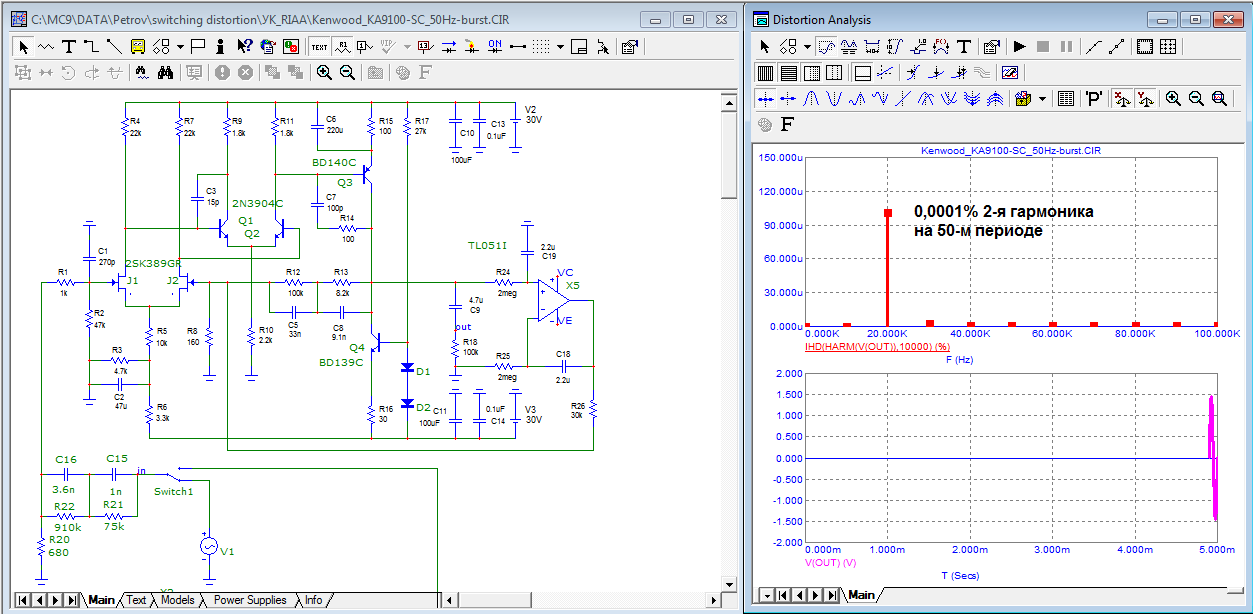The image size is (1253, 614).
Task: Click the analysis window's zoom-in magnifier
Action: point(1172,98)
